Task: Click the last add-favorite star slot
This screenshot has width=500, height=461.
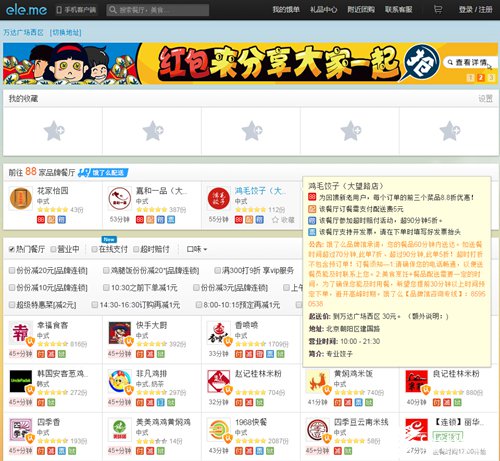Action: click(449, 131)
